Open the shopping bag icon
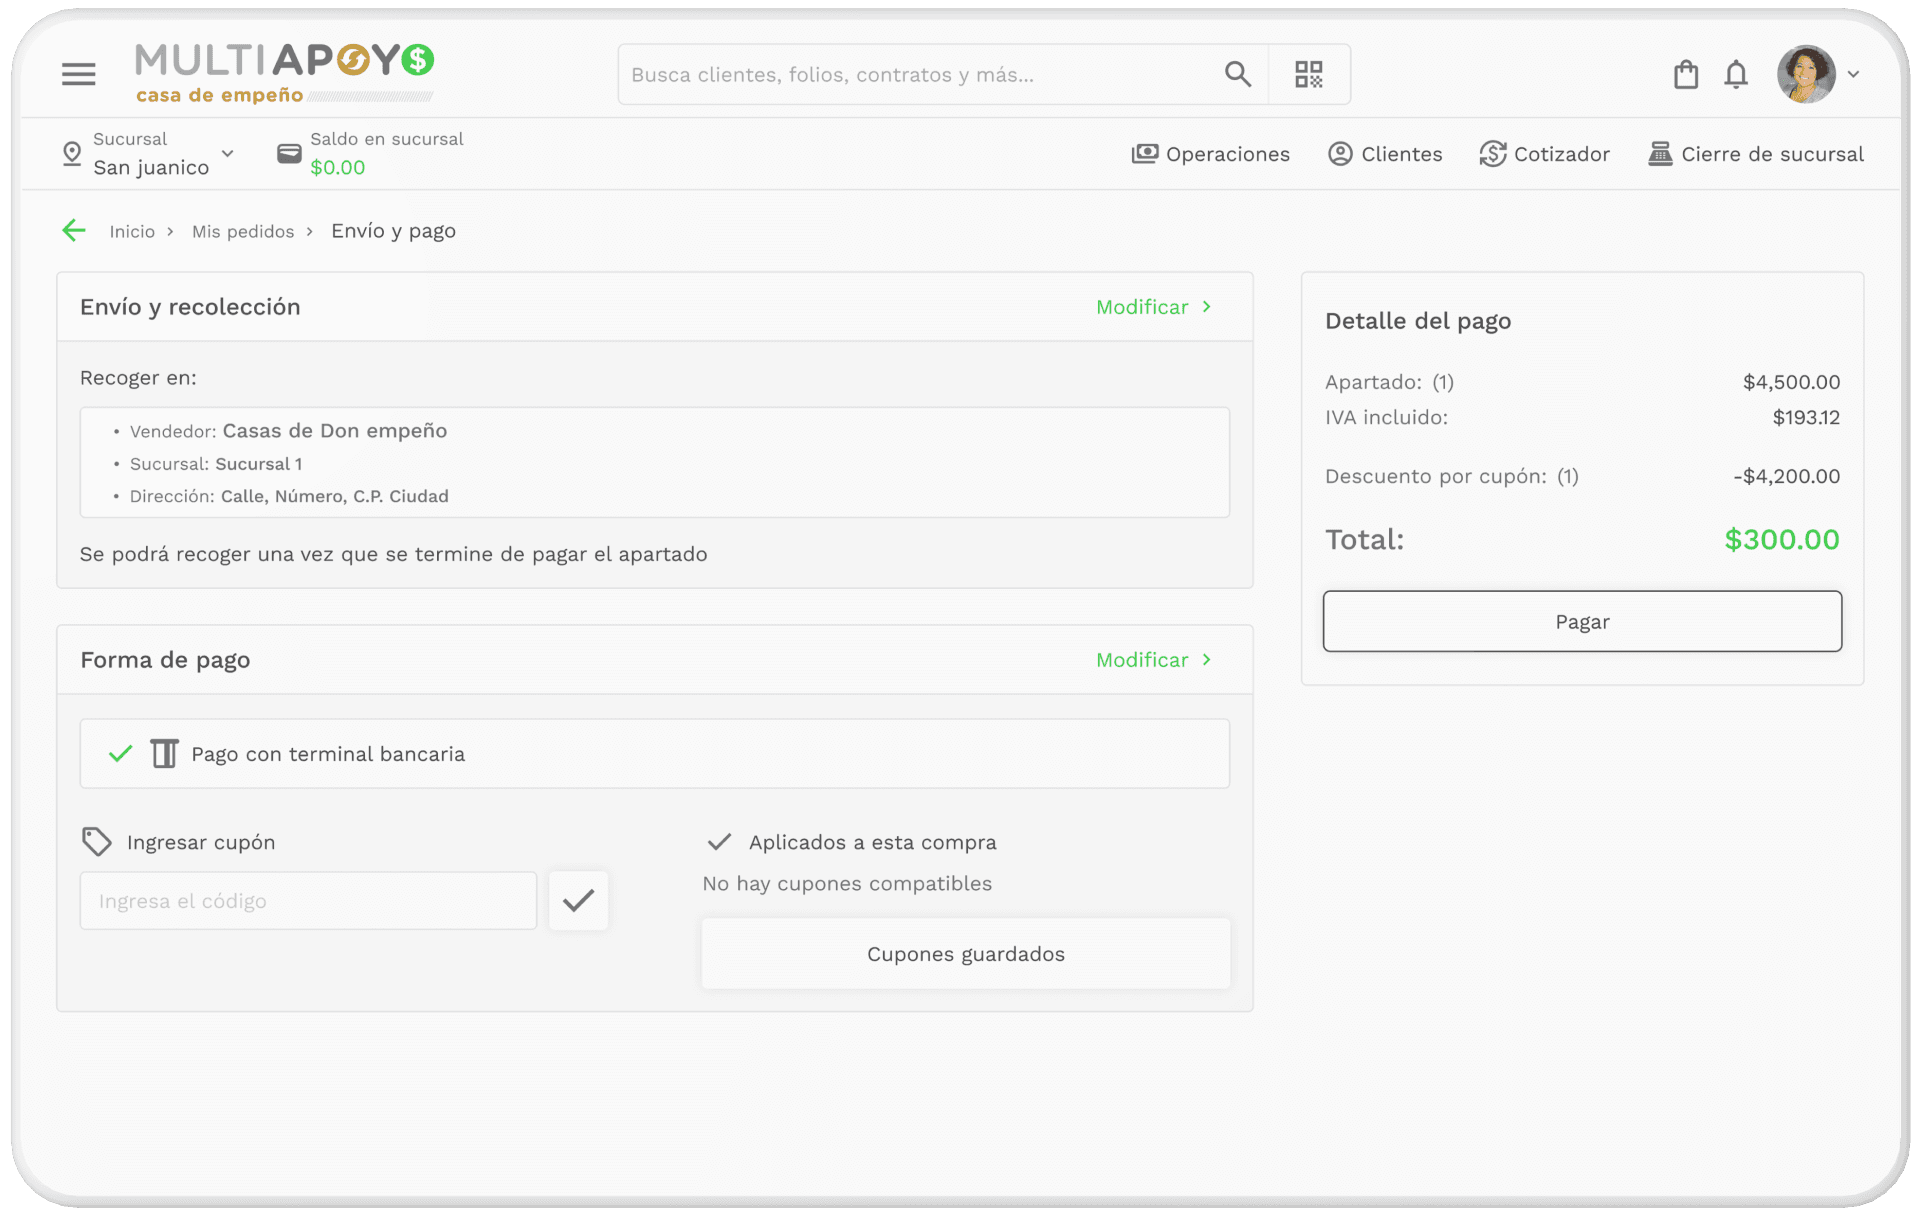Viewport: 1920px width, 1216px height. [1685, 75]
